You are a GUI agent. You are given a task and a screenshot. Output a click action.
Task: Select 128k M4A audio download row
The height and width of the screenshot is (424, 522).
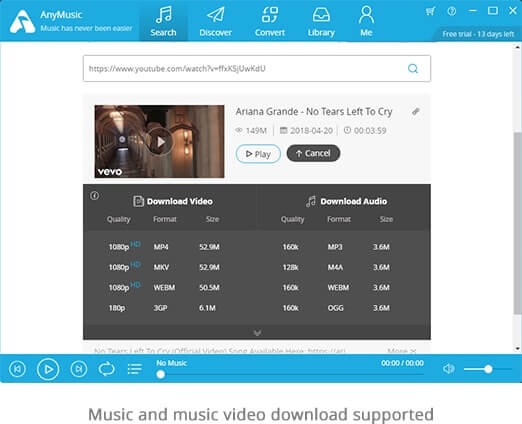336,267
